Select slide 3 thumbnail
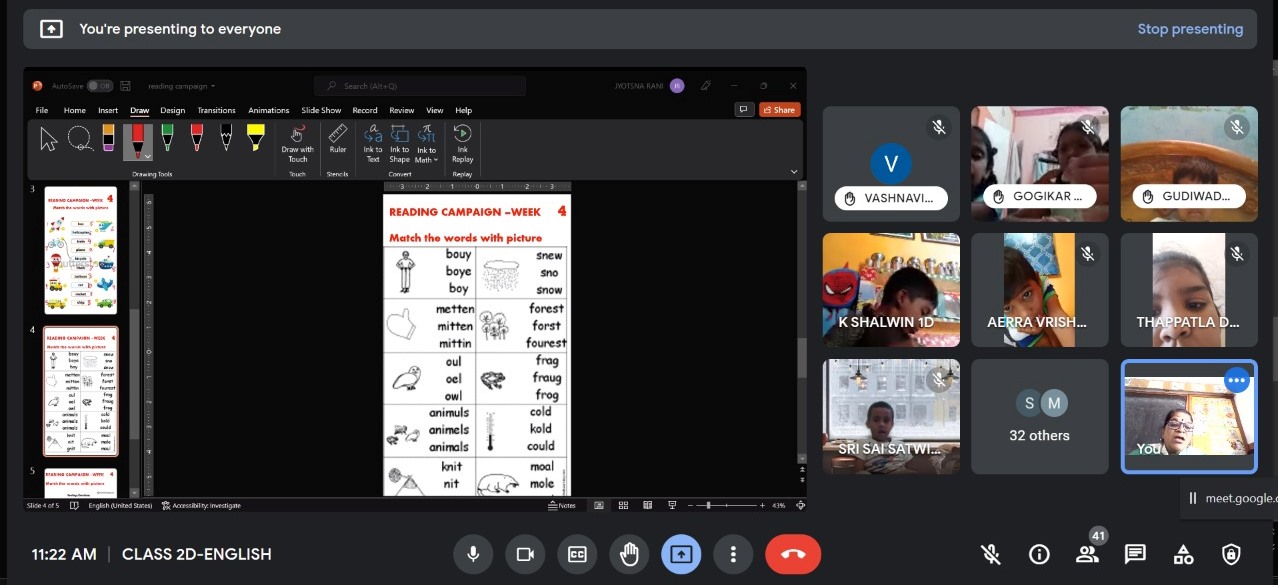This screenshot has width=1278, height=585. 80,250
